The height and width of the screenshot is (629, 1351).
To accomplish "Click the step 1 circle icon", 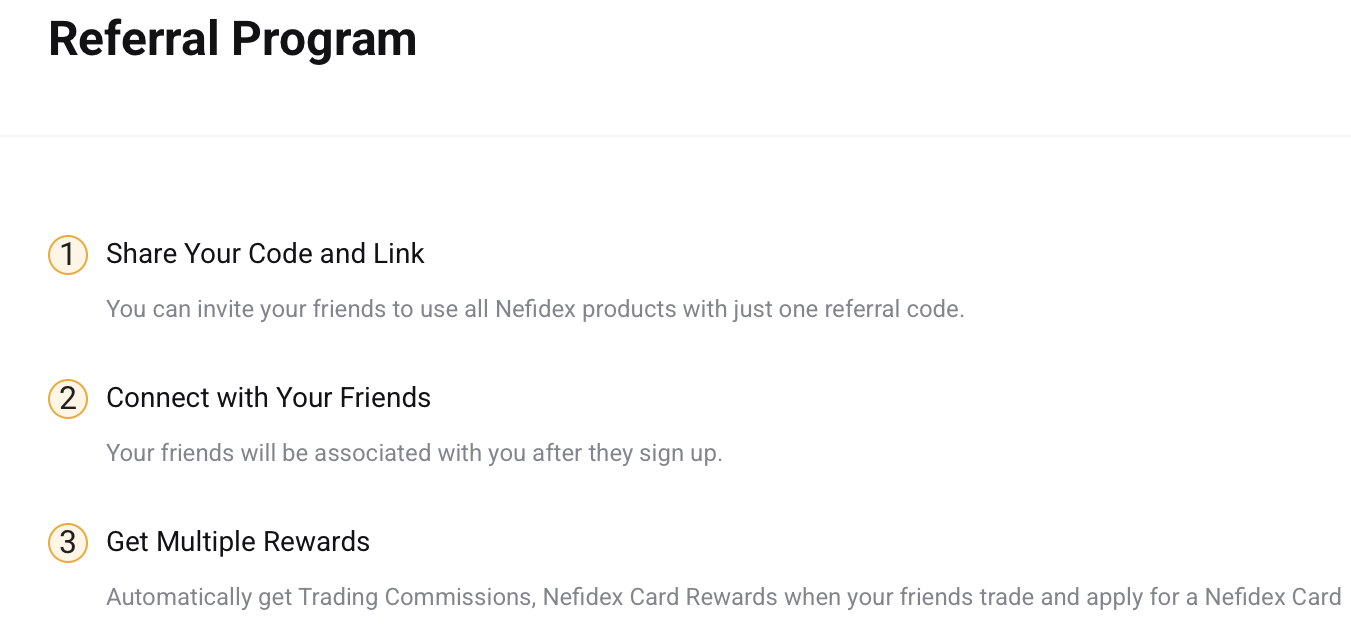I will point(68,254).
